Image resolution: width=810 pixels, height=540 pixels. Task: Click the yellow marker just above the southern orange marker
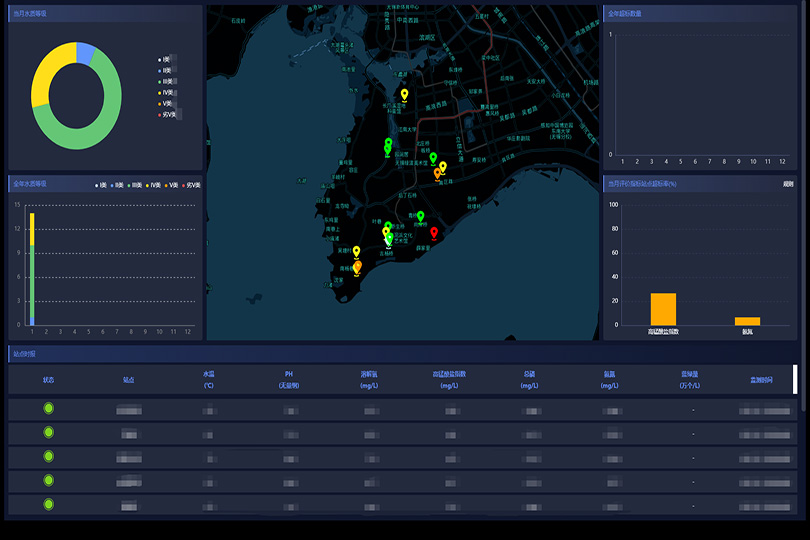[356, 252]
